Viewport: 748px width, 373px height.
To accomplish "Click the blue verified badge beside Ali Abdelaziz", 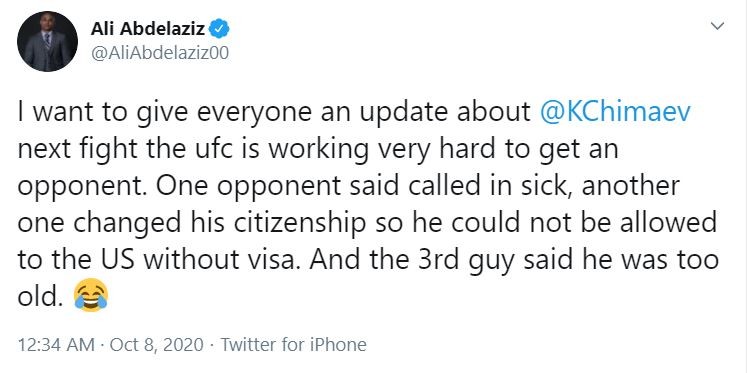I will pos(220,29).
